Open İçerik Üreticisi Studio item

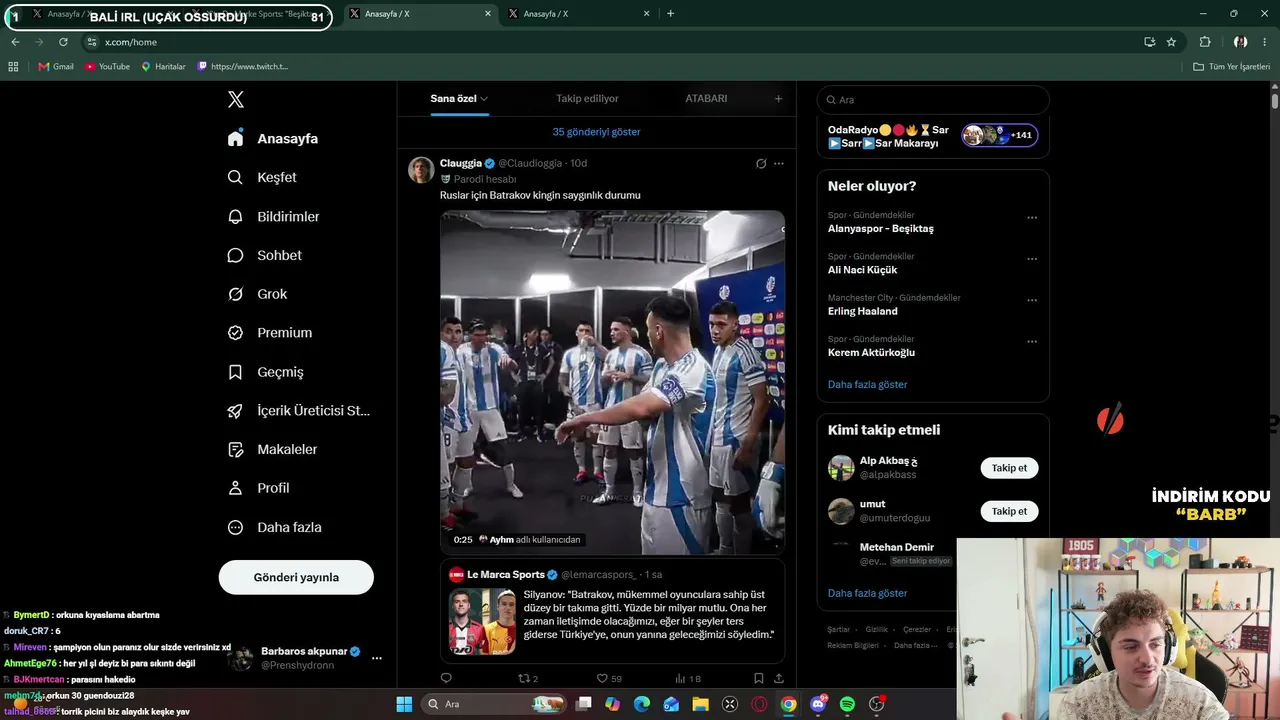coord(299,410)
